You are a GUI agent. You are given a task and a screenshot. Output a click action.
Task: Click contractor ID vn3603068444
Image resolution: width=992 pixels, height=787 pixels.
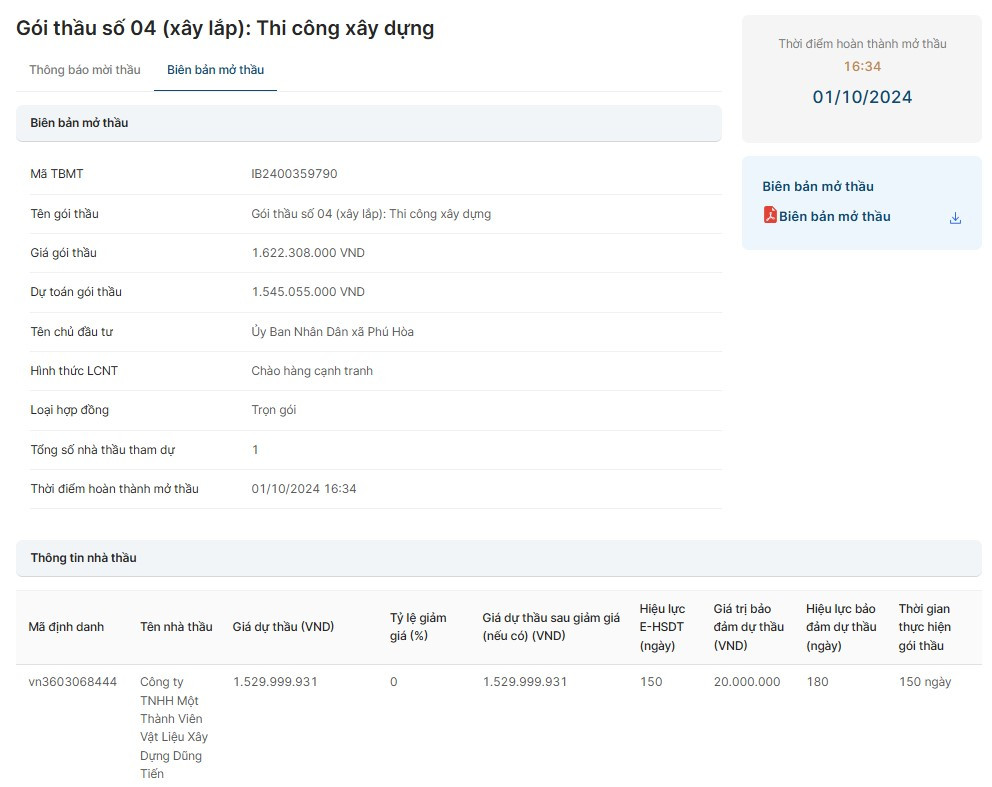click(73, 682)
